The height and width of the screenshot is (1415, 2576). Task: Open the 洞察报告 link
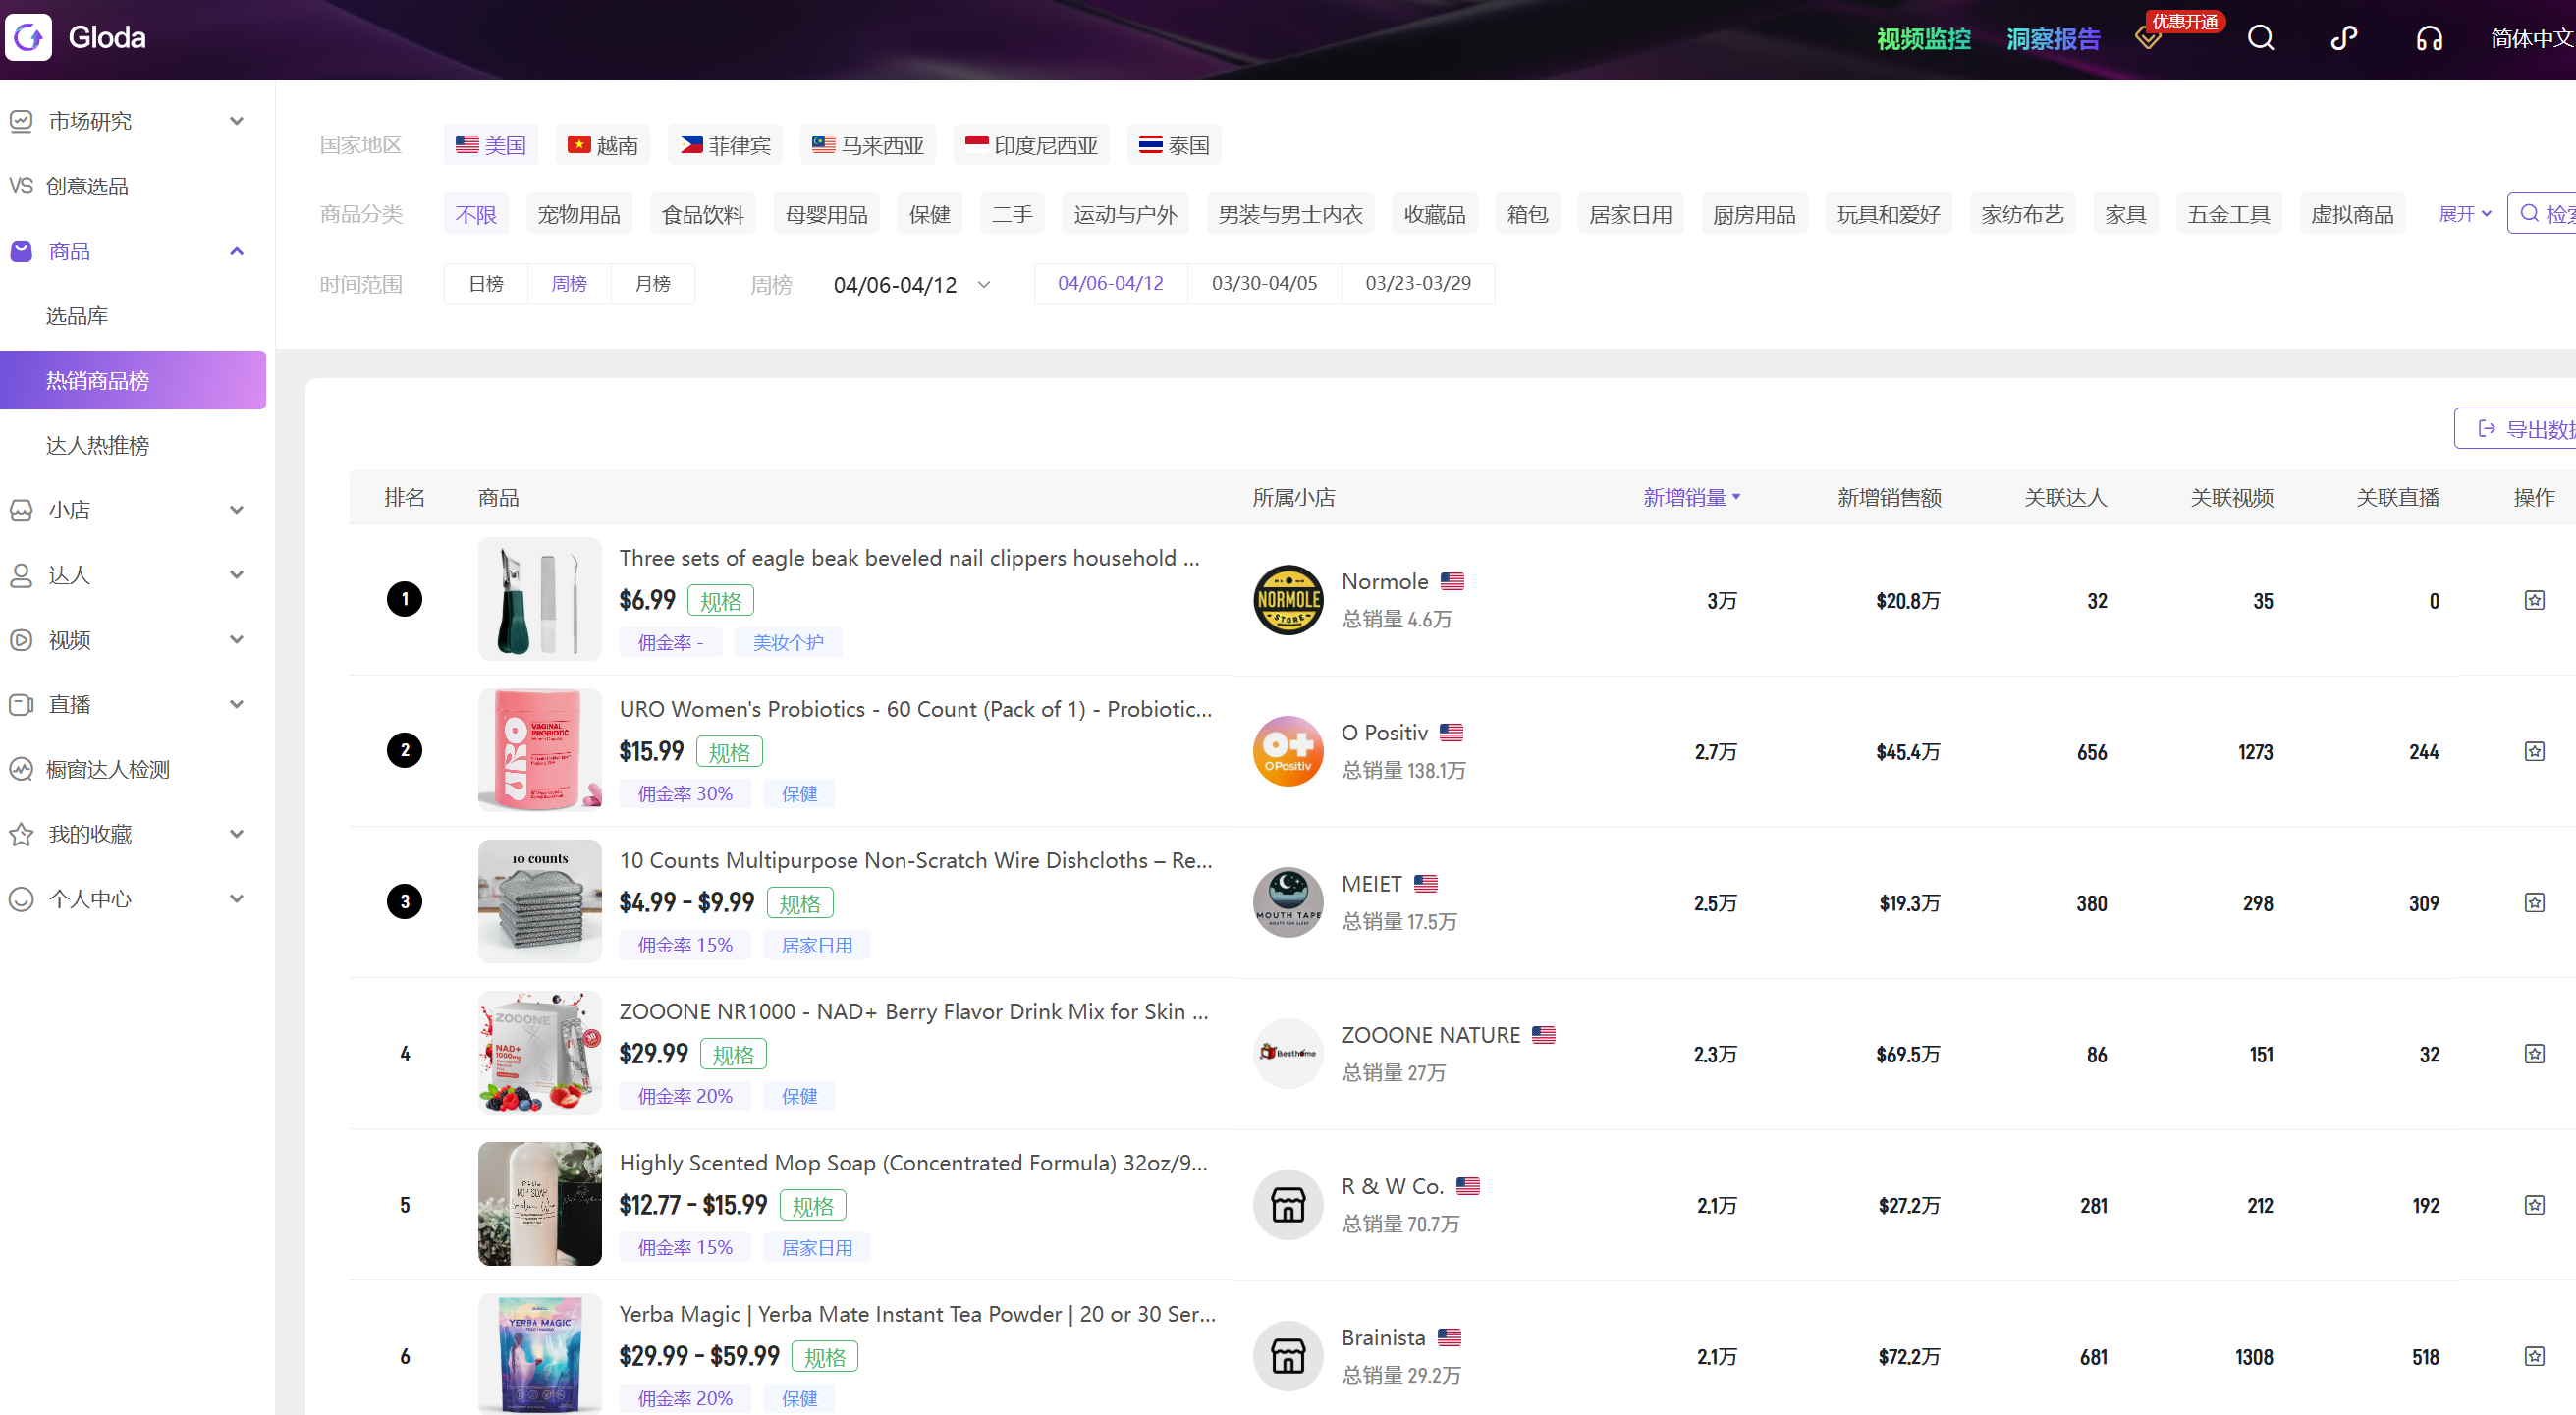[2053, 39]
